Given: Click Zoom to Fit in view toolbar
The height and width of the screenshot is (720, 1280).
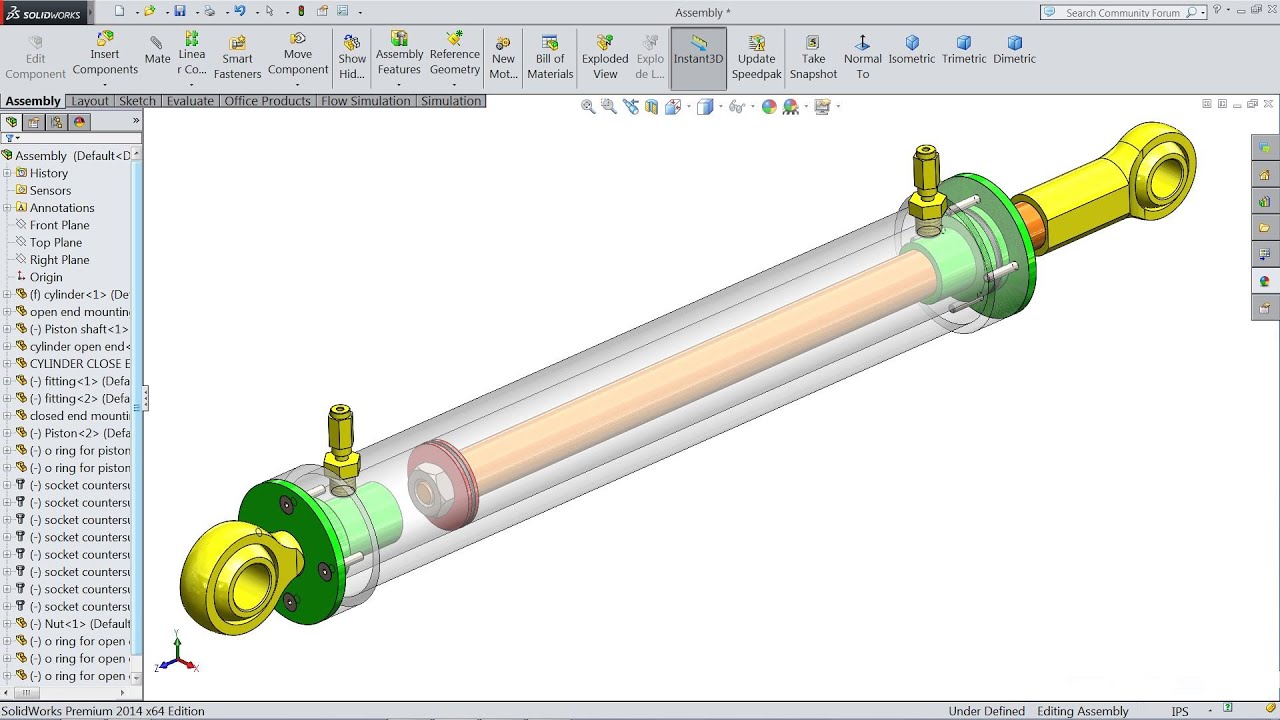Looking at the screenshot, I should click(588, 106).
